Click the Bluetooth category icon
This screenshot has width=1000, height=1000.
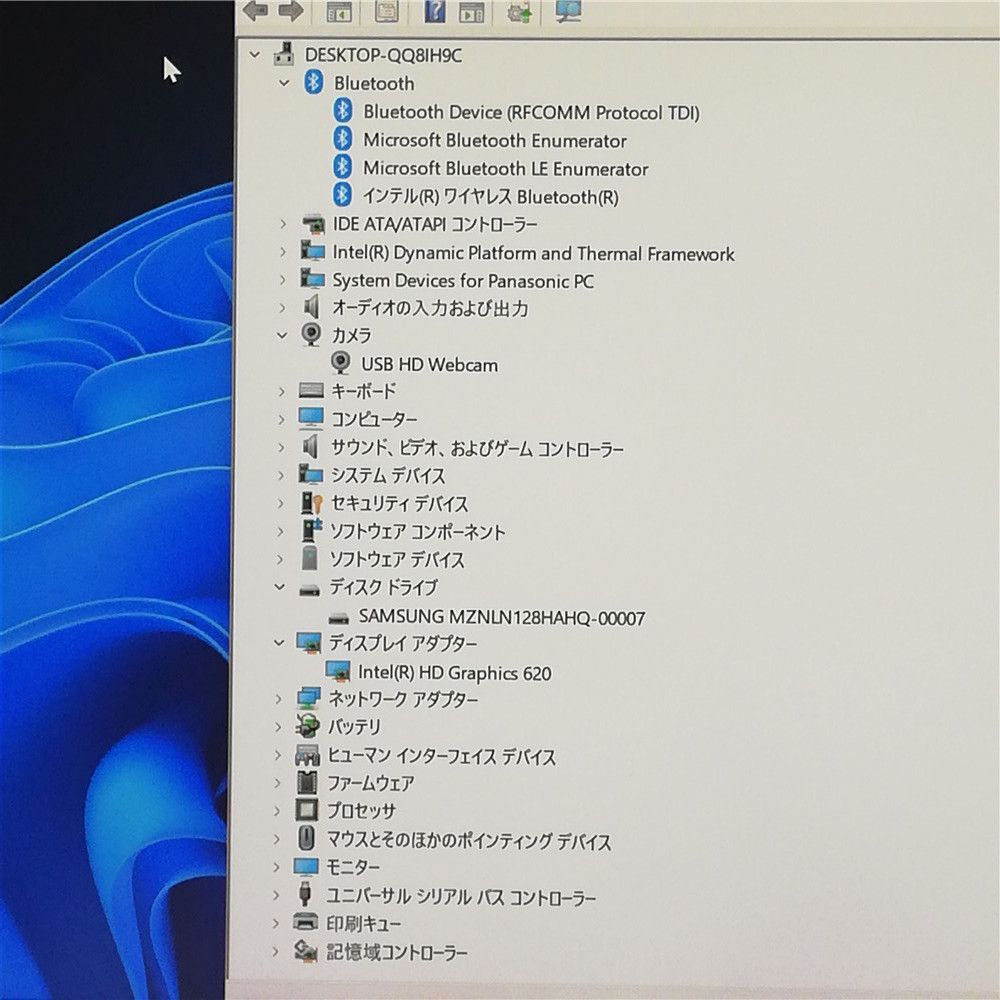pyautogui.click(x=313, y=82)
